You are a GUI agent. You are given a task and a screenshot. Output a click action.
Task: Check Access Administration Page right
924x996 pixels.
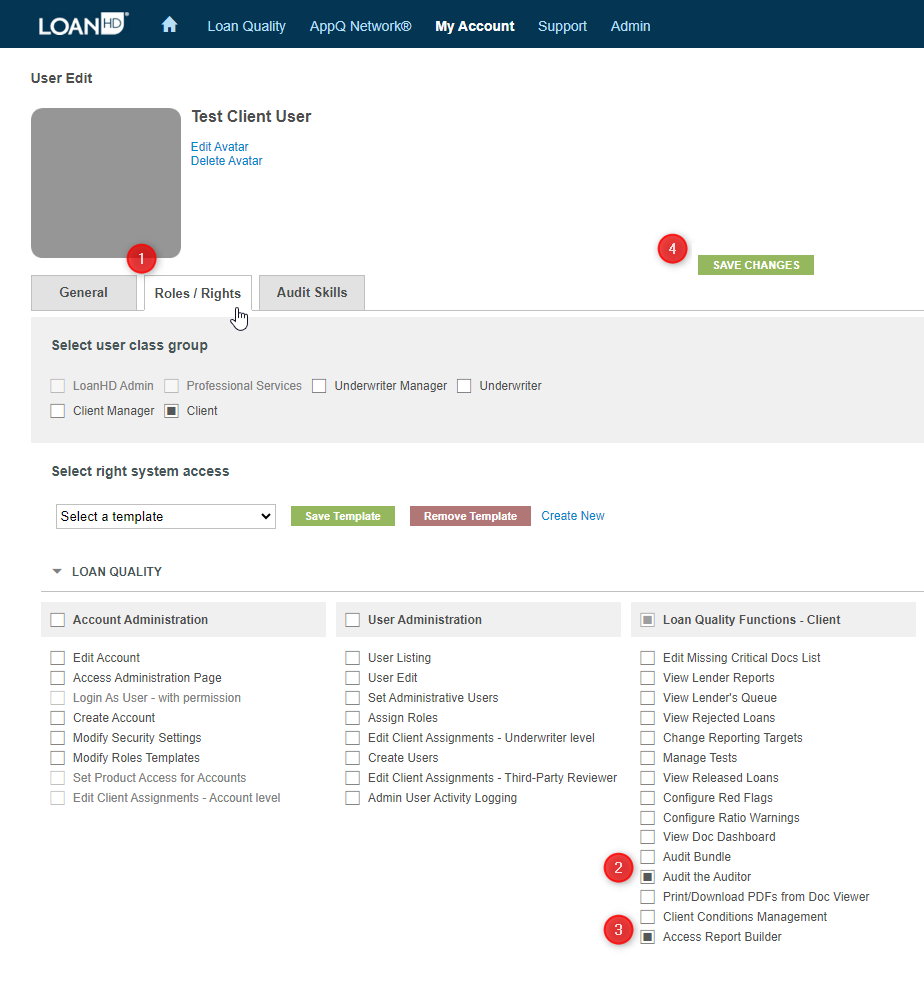[57, 678]
